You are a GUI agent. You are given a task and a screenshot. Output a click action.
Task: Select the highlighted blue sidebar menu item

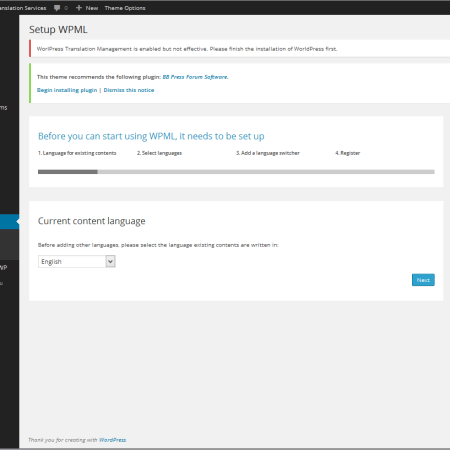(9, 222)
